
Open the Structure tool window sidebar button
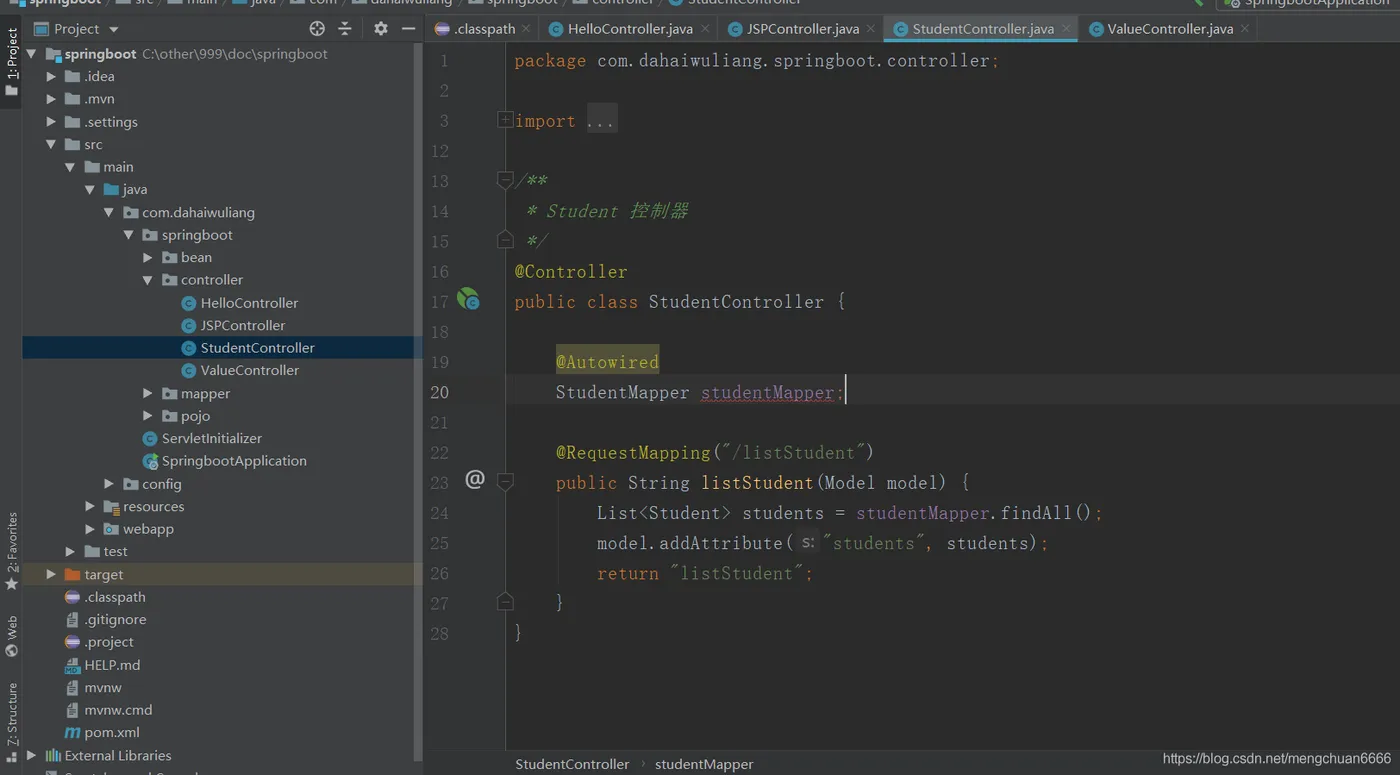pos(12,720)
